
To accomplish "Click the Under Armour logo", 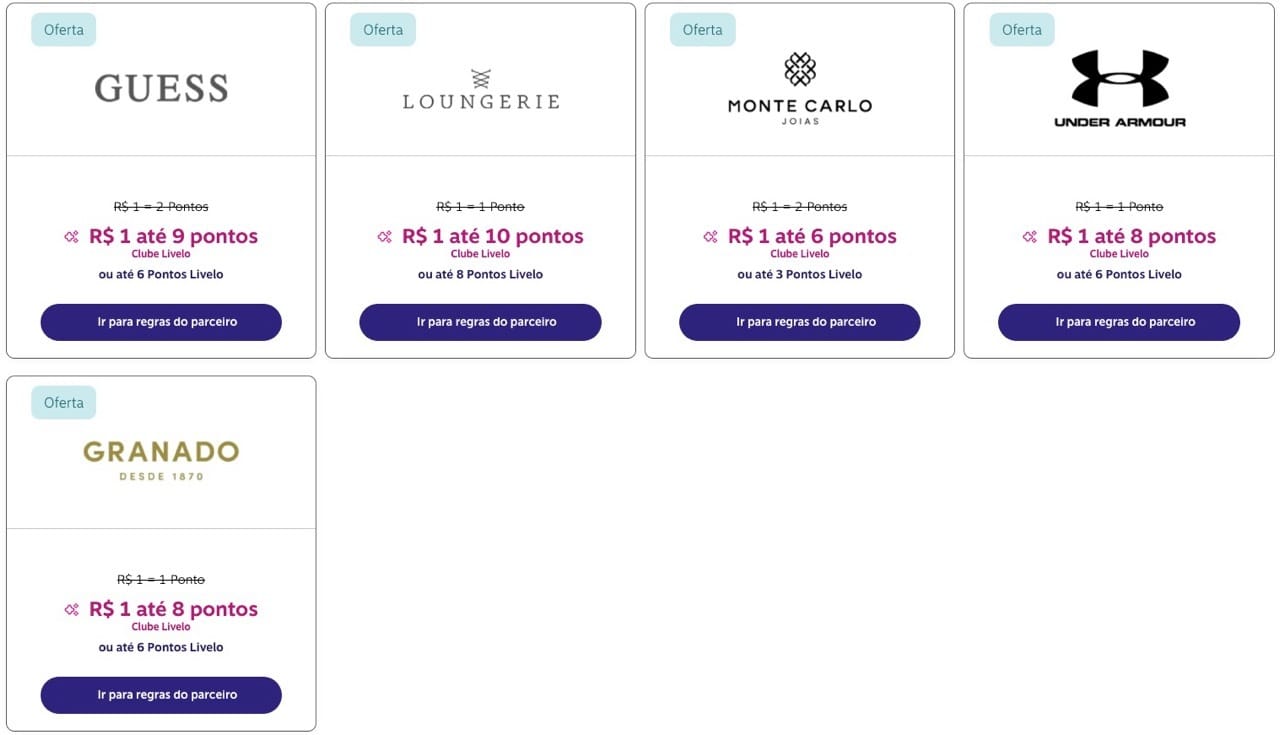I will pyautogui.click(x=1120, y=89).
